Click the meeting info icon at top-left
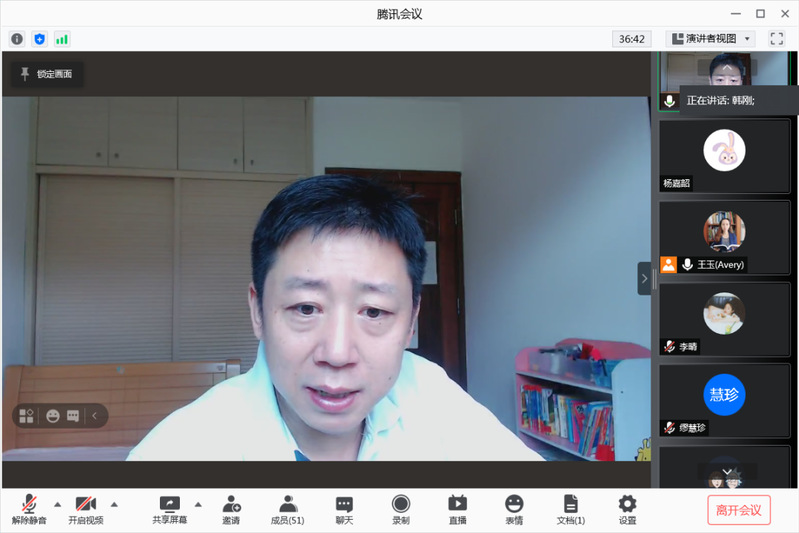The image size is (799, 533). click(17, 39)
